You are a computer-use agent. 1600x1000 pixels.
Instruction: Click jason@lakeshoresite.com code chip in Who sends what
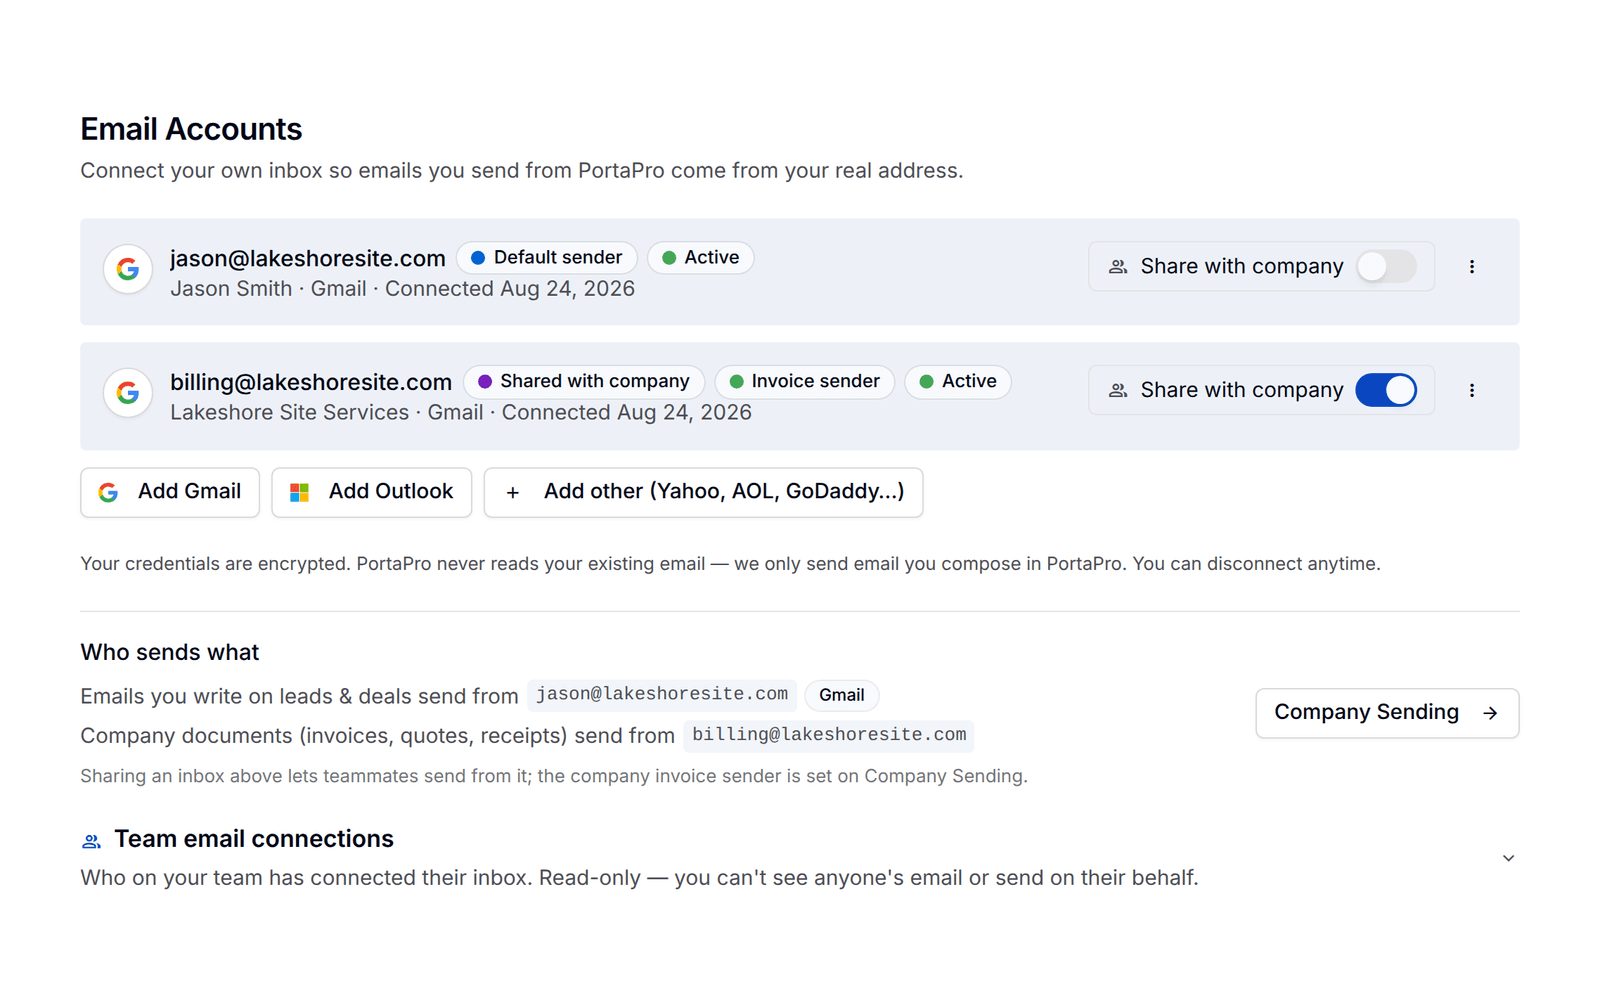(662, 694)
